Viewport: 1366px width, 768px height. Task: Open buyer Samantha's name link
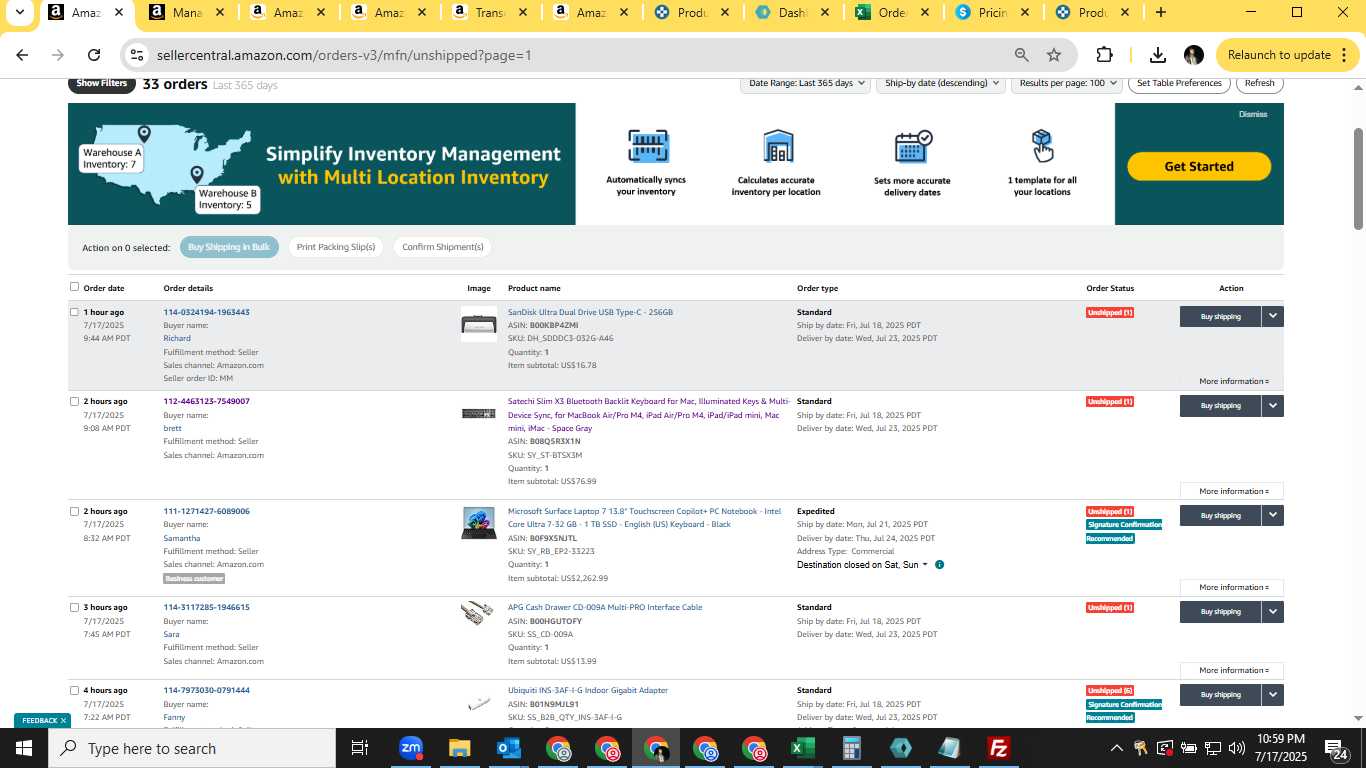(182, 538)
